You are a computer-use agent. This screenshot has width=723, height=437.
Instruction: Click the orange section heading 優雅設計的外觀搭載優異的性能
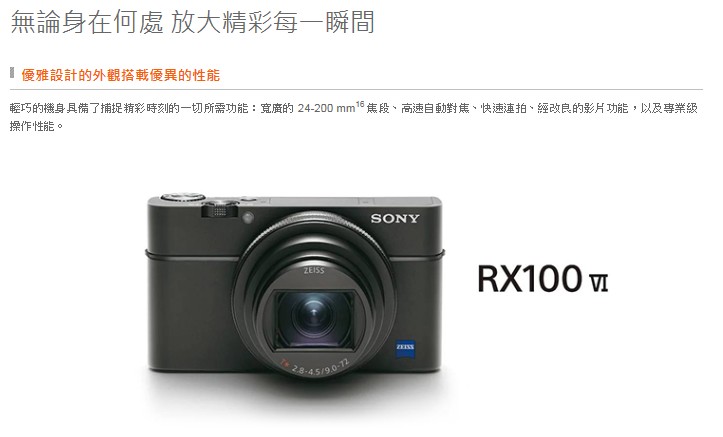click(120, 75)
